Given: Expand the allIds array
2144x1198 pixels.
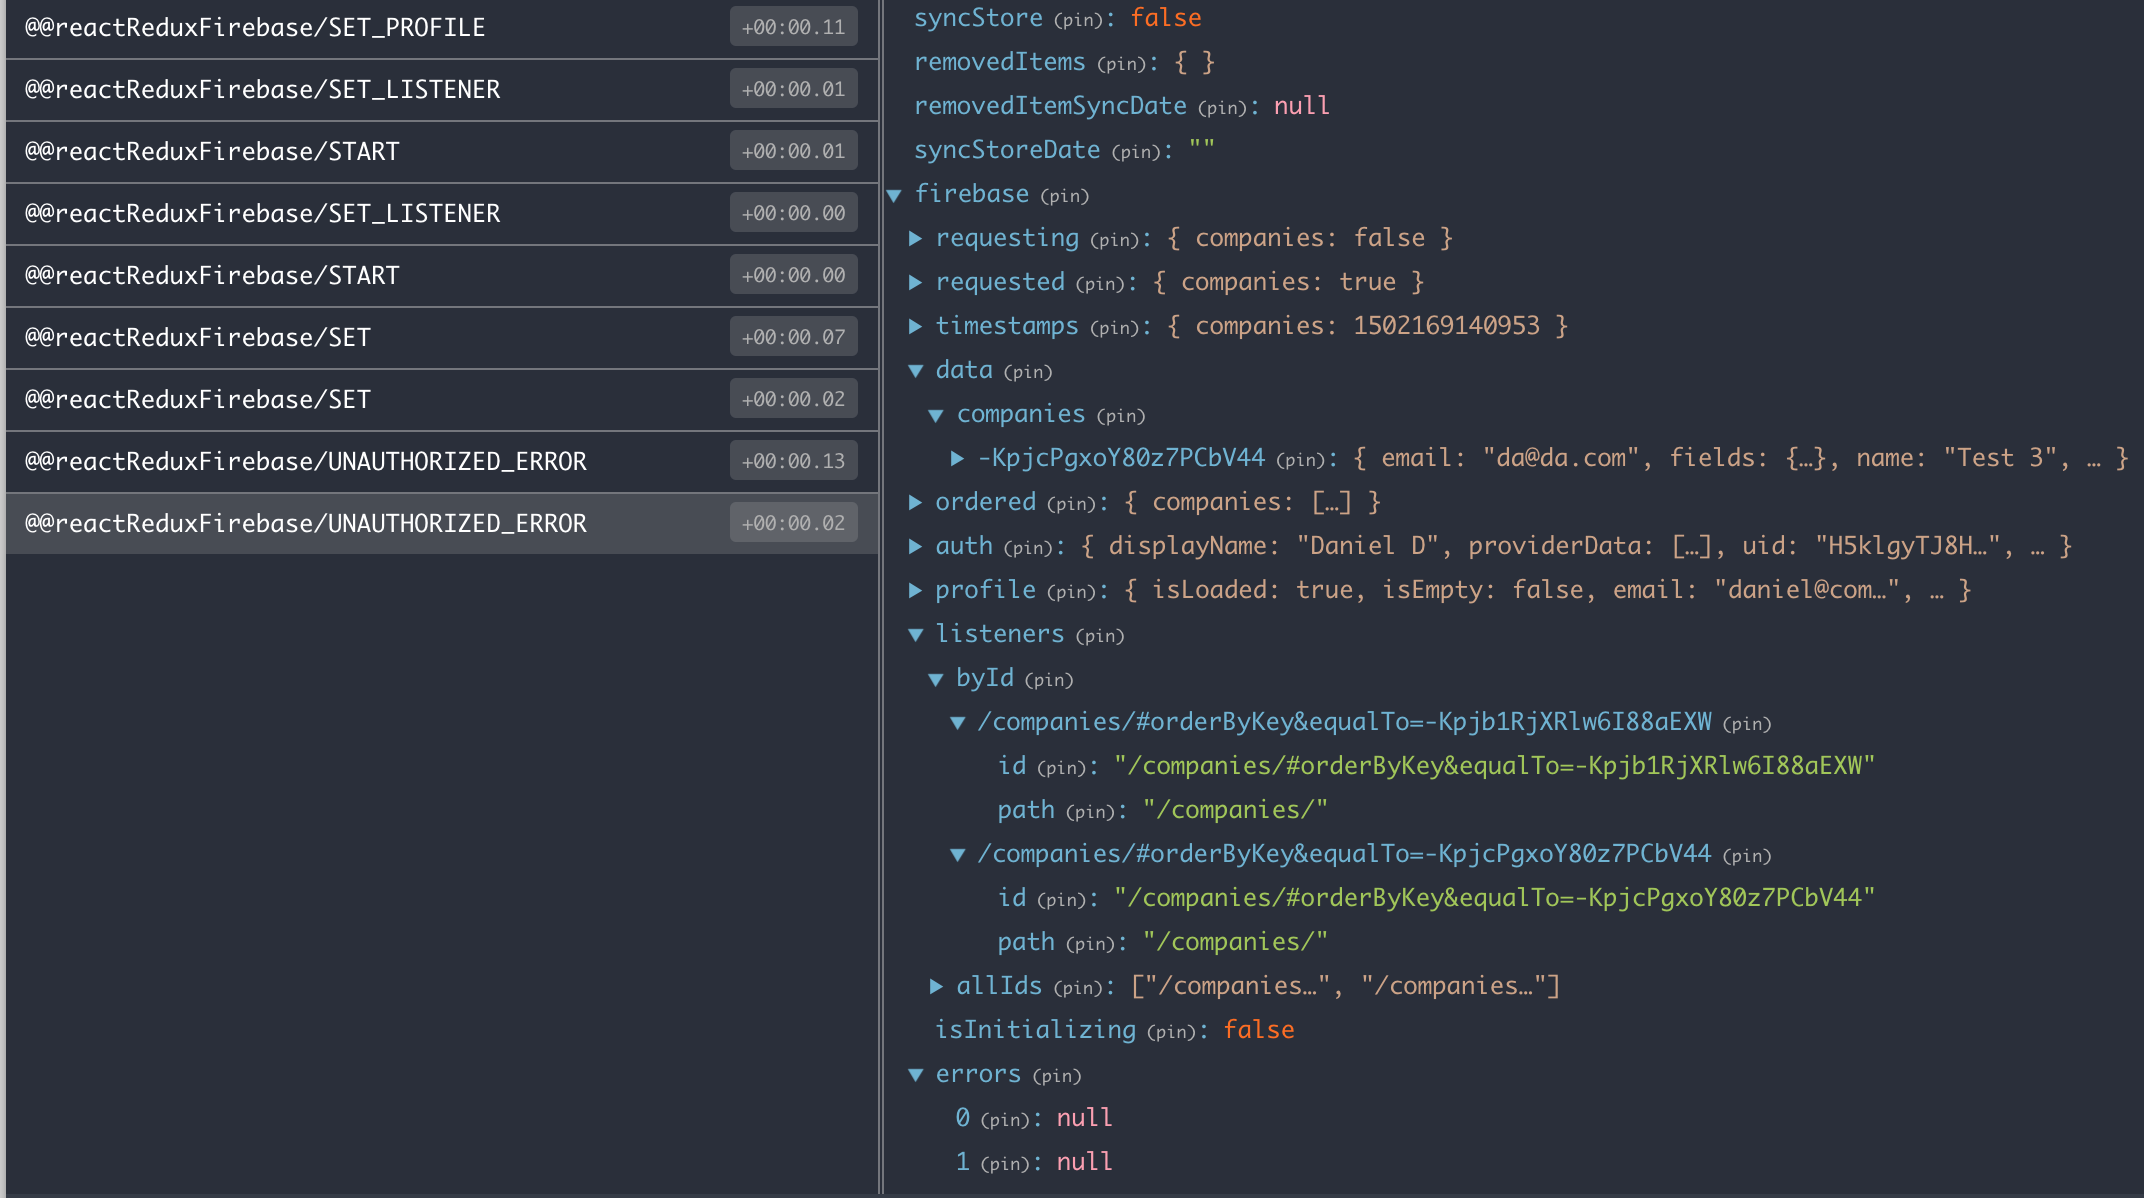Looking at the screenshot, I should (936, 986).
